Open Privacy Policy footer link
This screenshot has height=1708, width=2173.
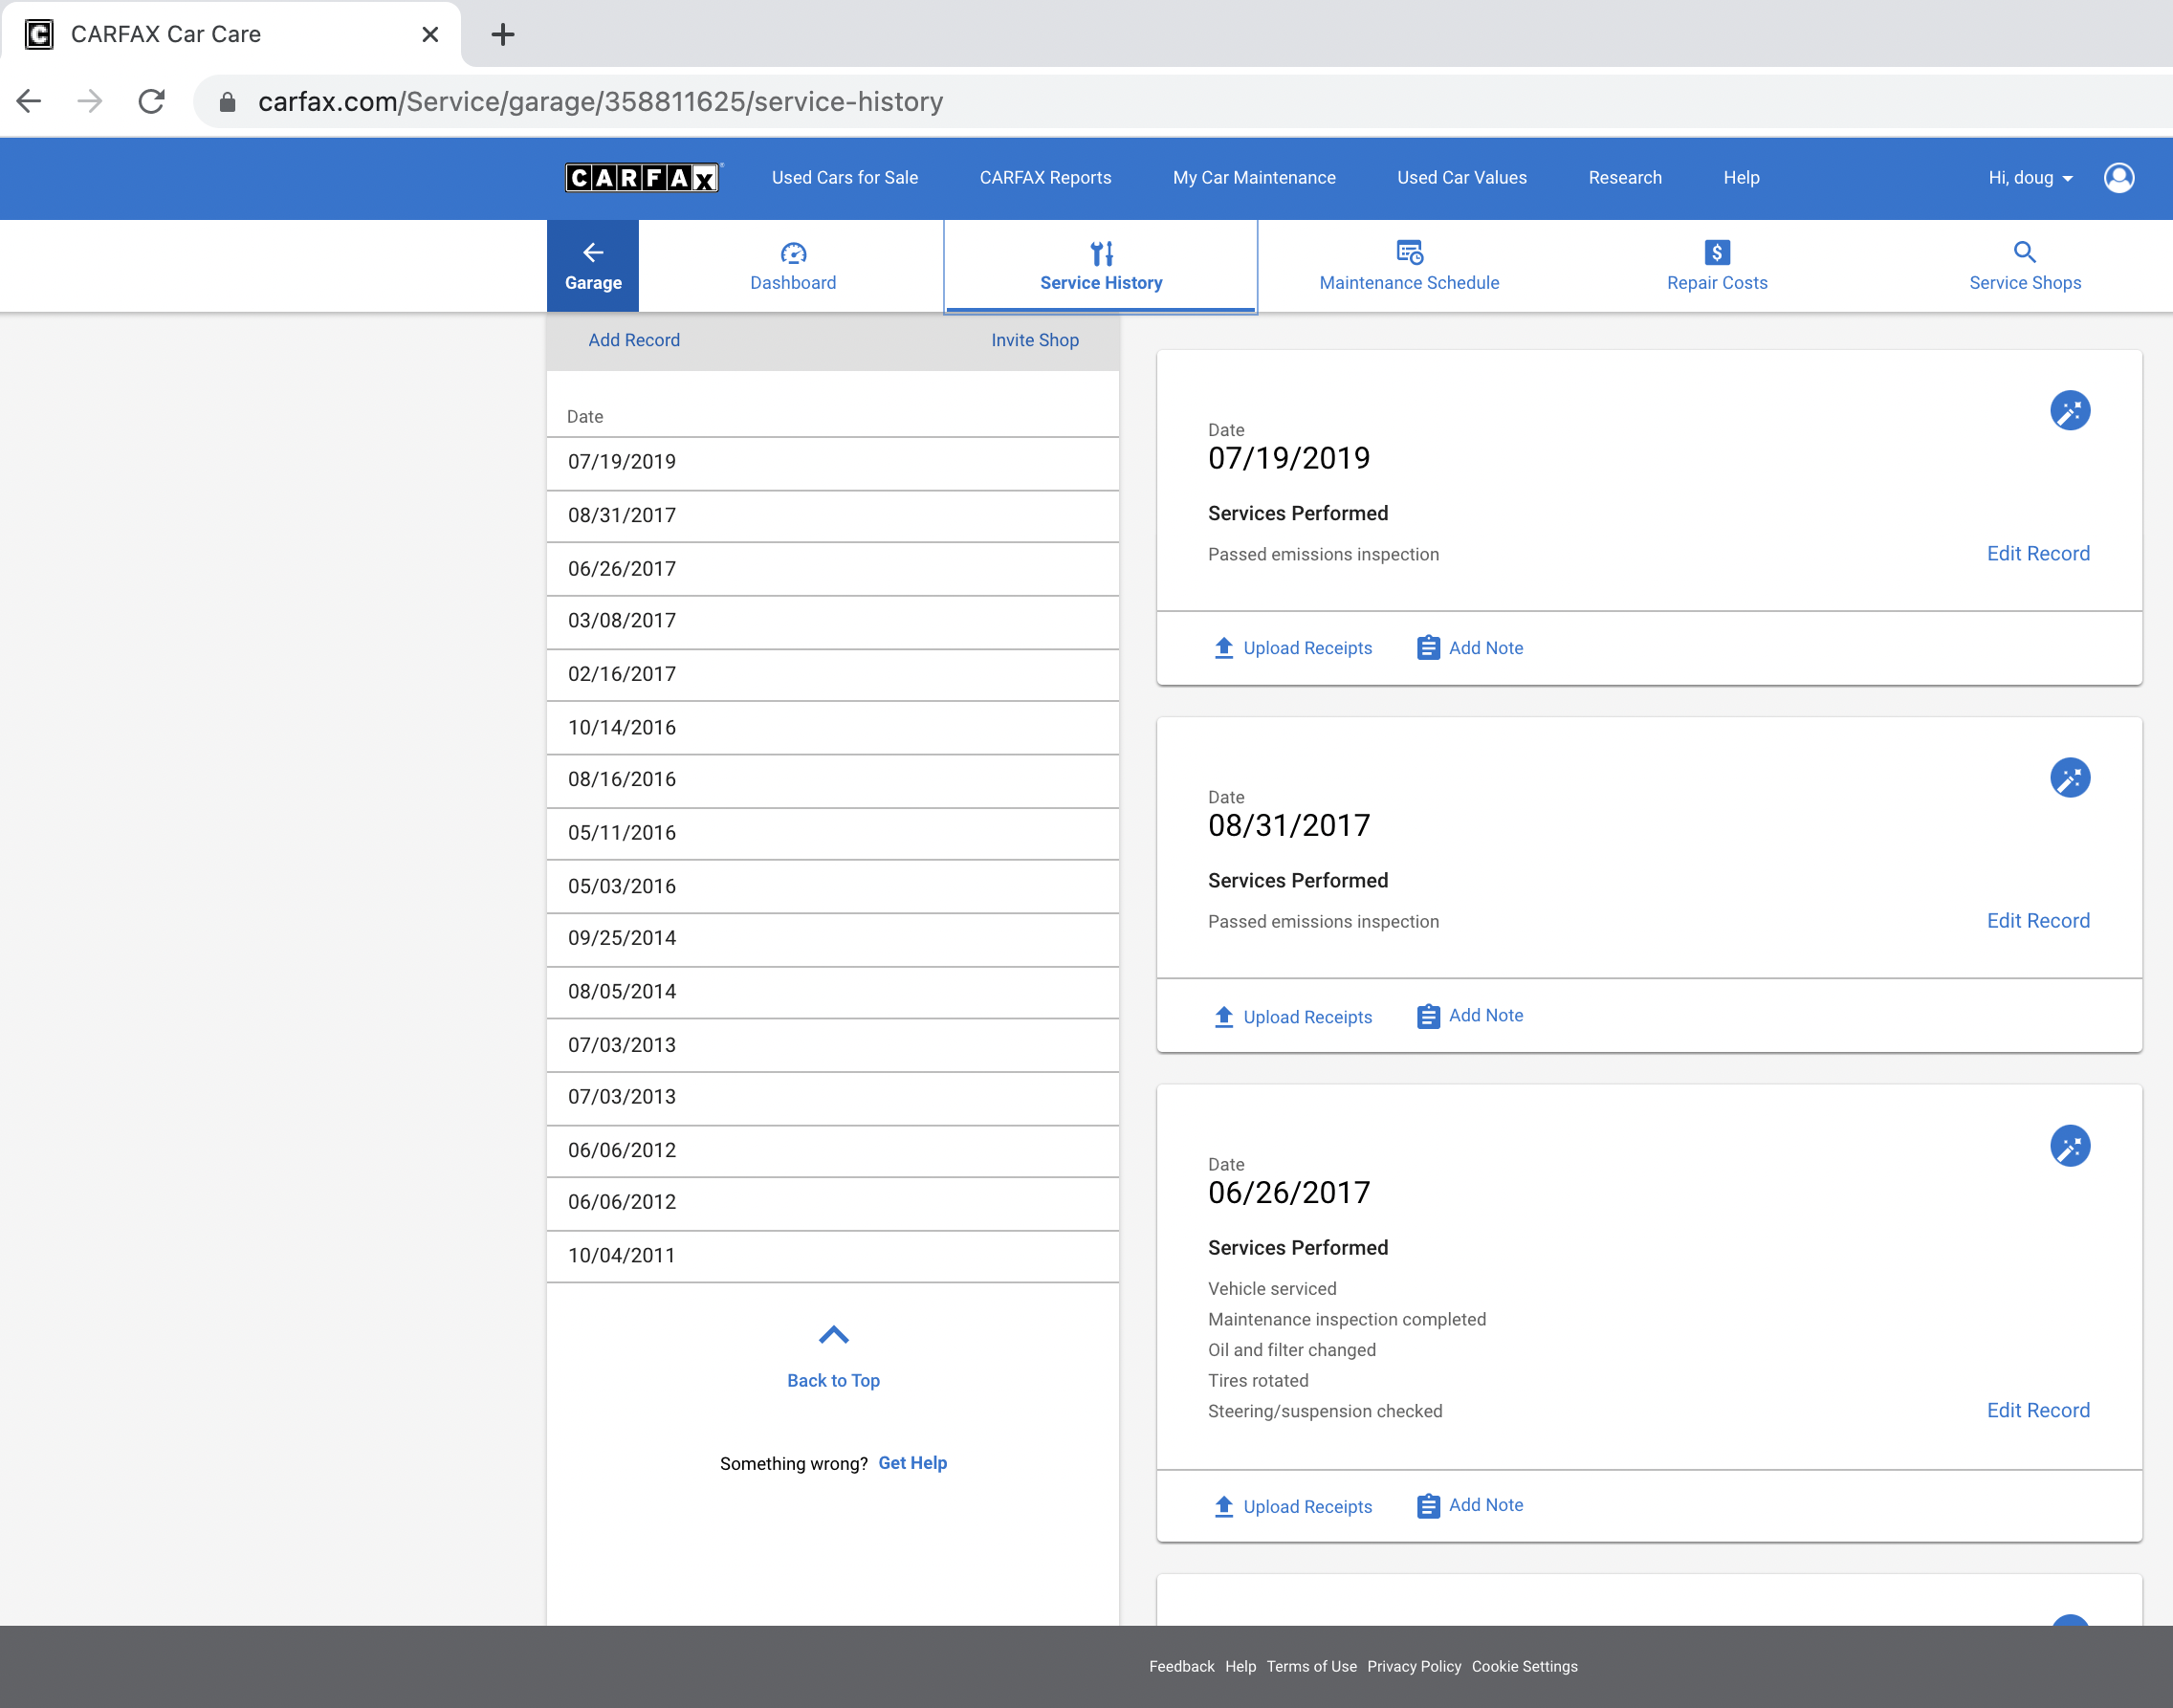click(1414, 1666)
